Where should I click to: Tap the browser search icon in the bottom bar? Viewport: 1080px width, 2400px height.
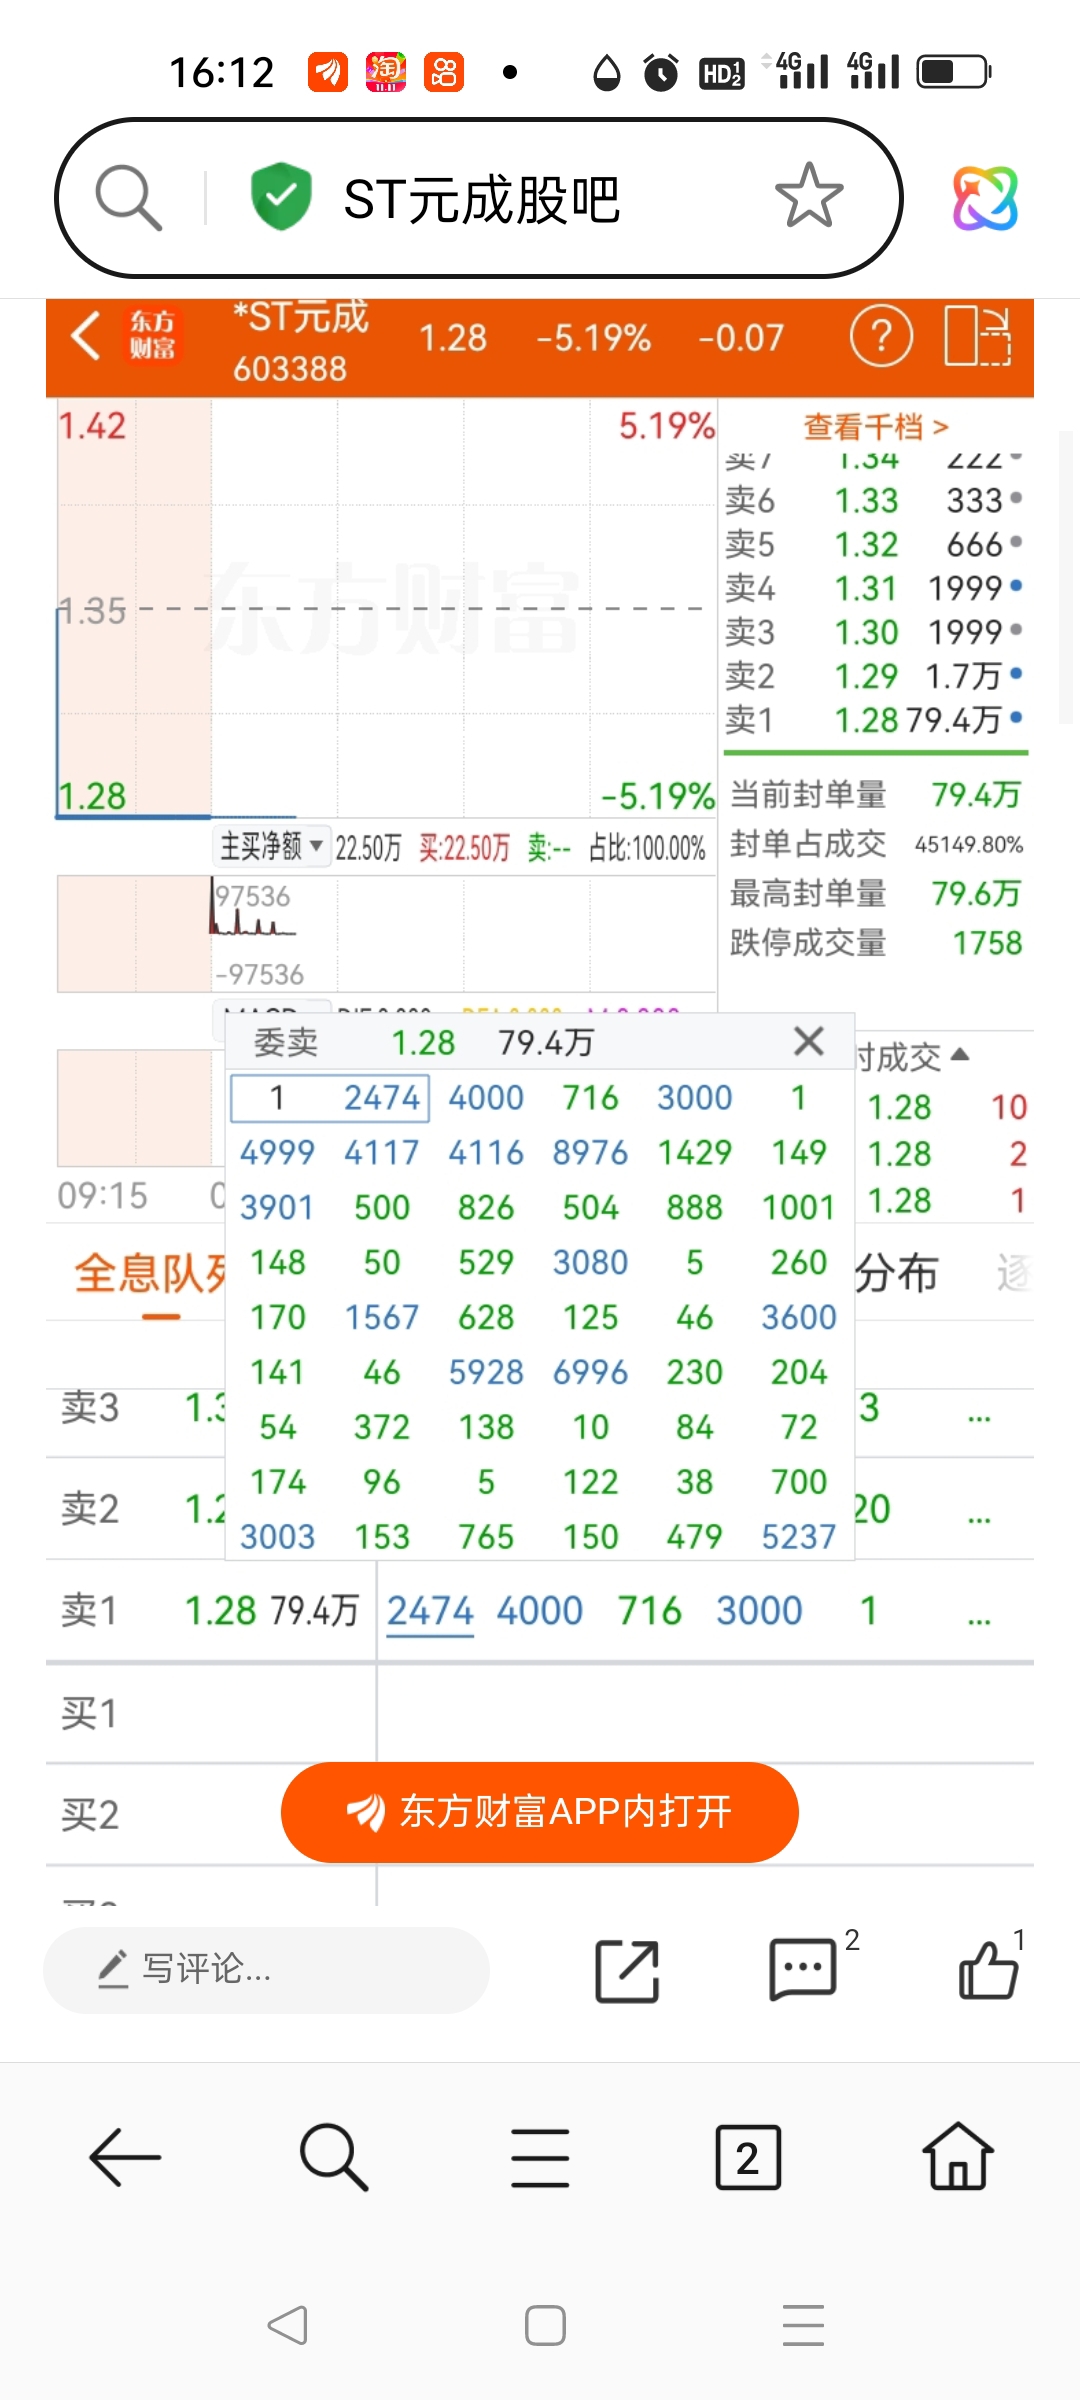point(333,2158)
